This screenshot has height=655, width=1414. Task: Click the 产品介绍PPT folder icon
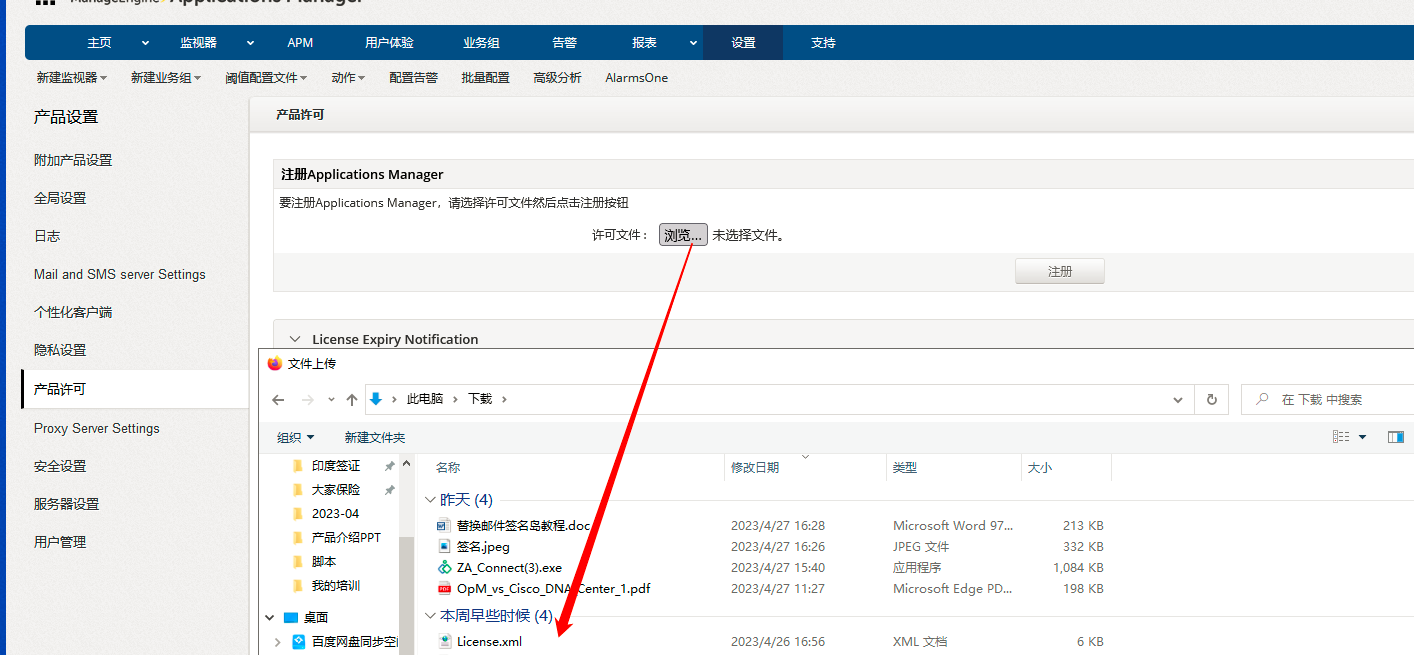pyautogui.click(x=297, y=538)
